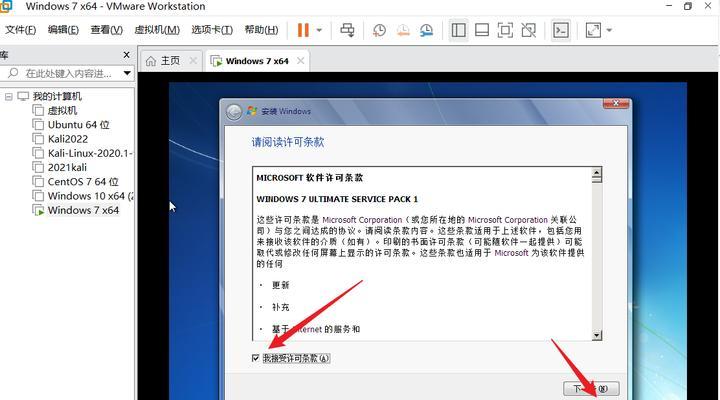Click the computer icon beside 我的计算机
This screenshot has height=400, width=720.
(23, 96)
